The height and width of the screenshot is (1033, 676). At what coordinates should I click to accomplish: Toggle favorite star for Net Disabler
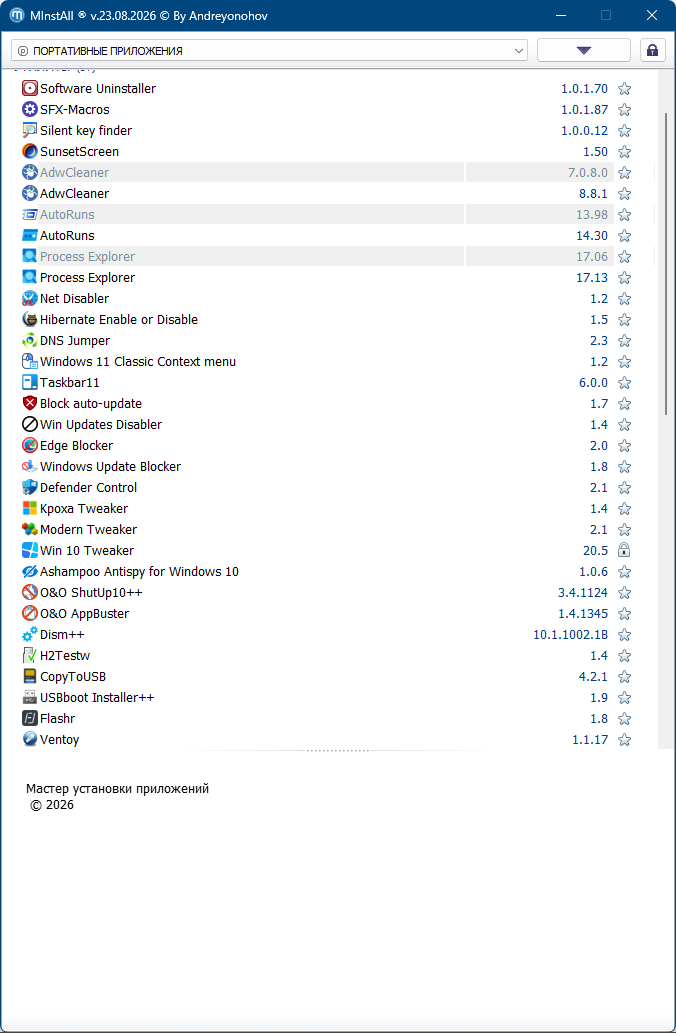tap(625, 298)
